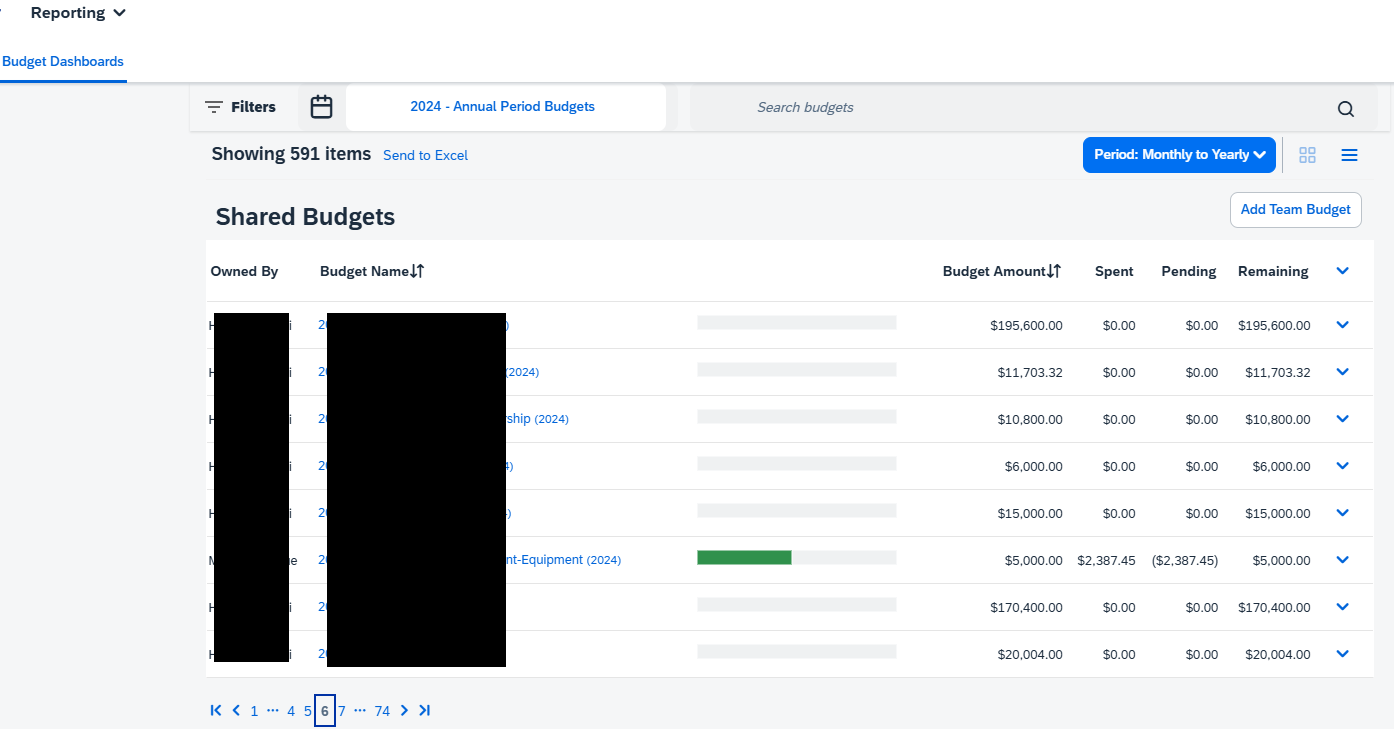1394x729 pixels.
Task: Click Add Team Budget button
Action: tap(1295, 209)
